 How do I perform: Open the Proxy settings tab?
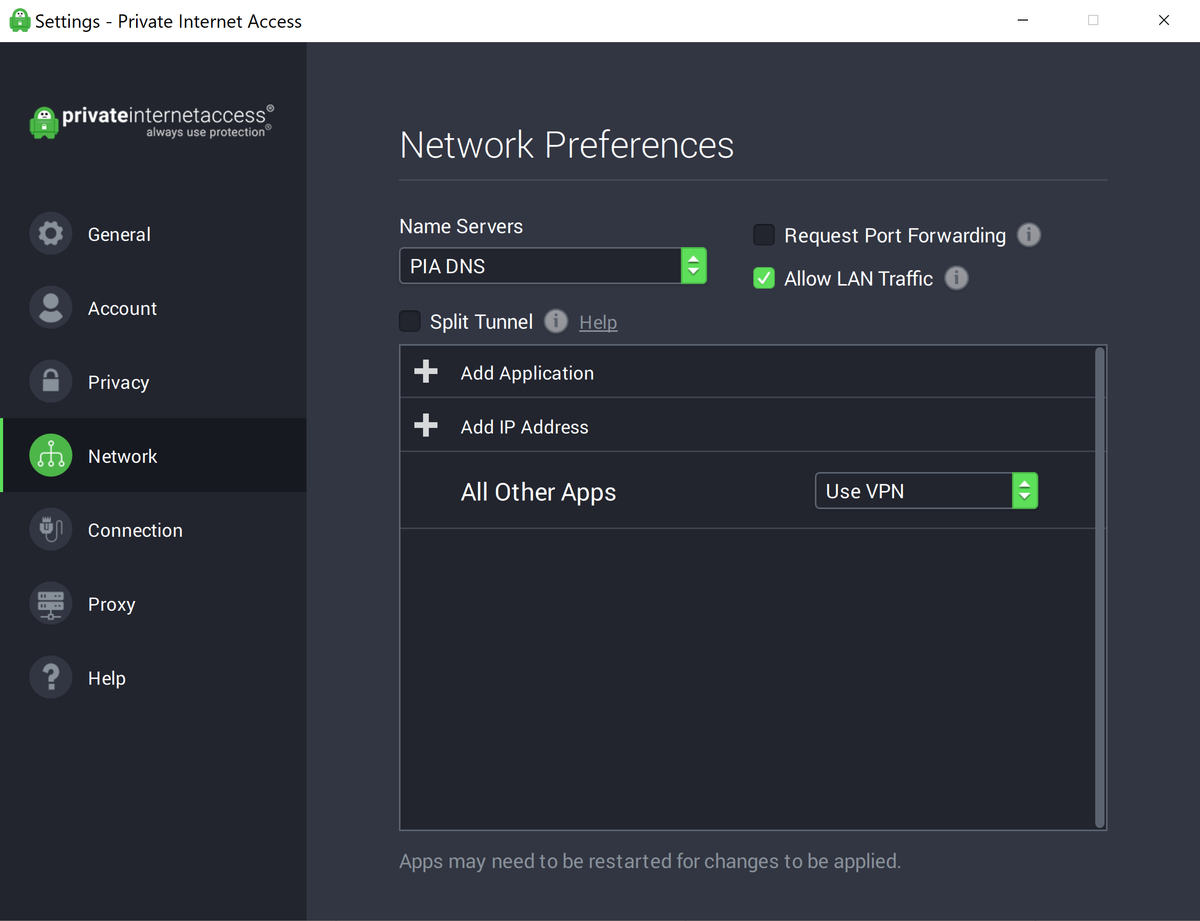click(153, 604)
